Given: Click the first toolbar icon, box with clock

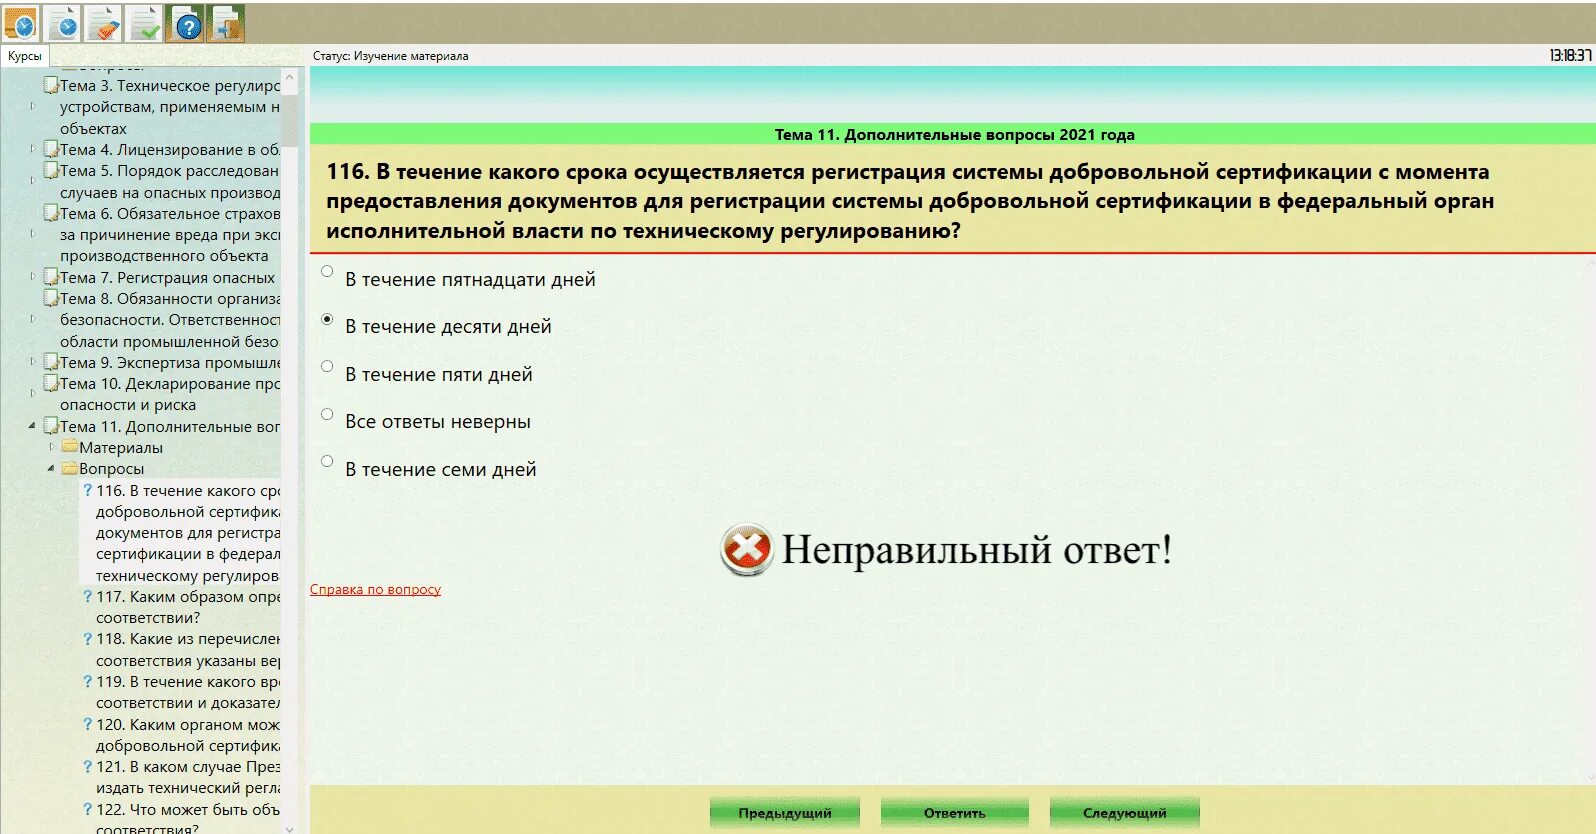Looking at the screenshot, I should tap(21, 23).
